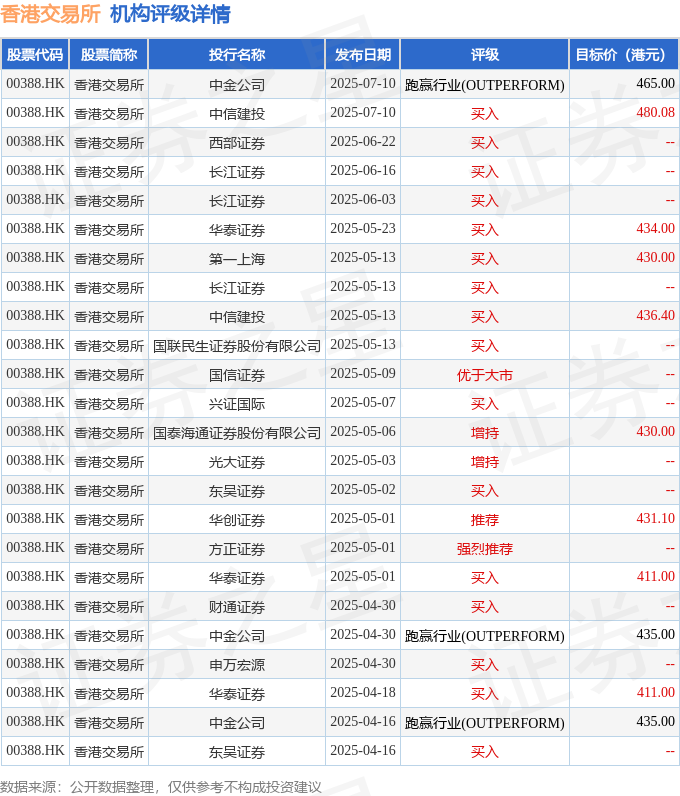Select the 第一上海 cell
The image size is (680, 796).
[237, 259]
